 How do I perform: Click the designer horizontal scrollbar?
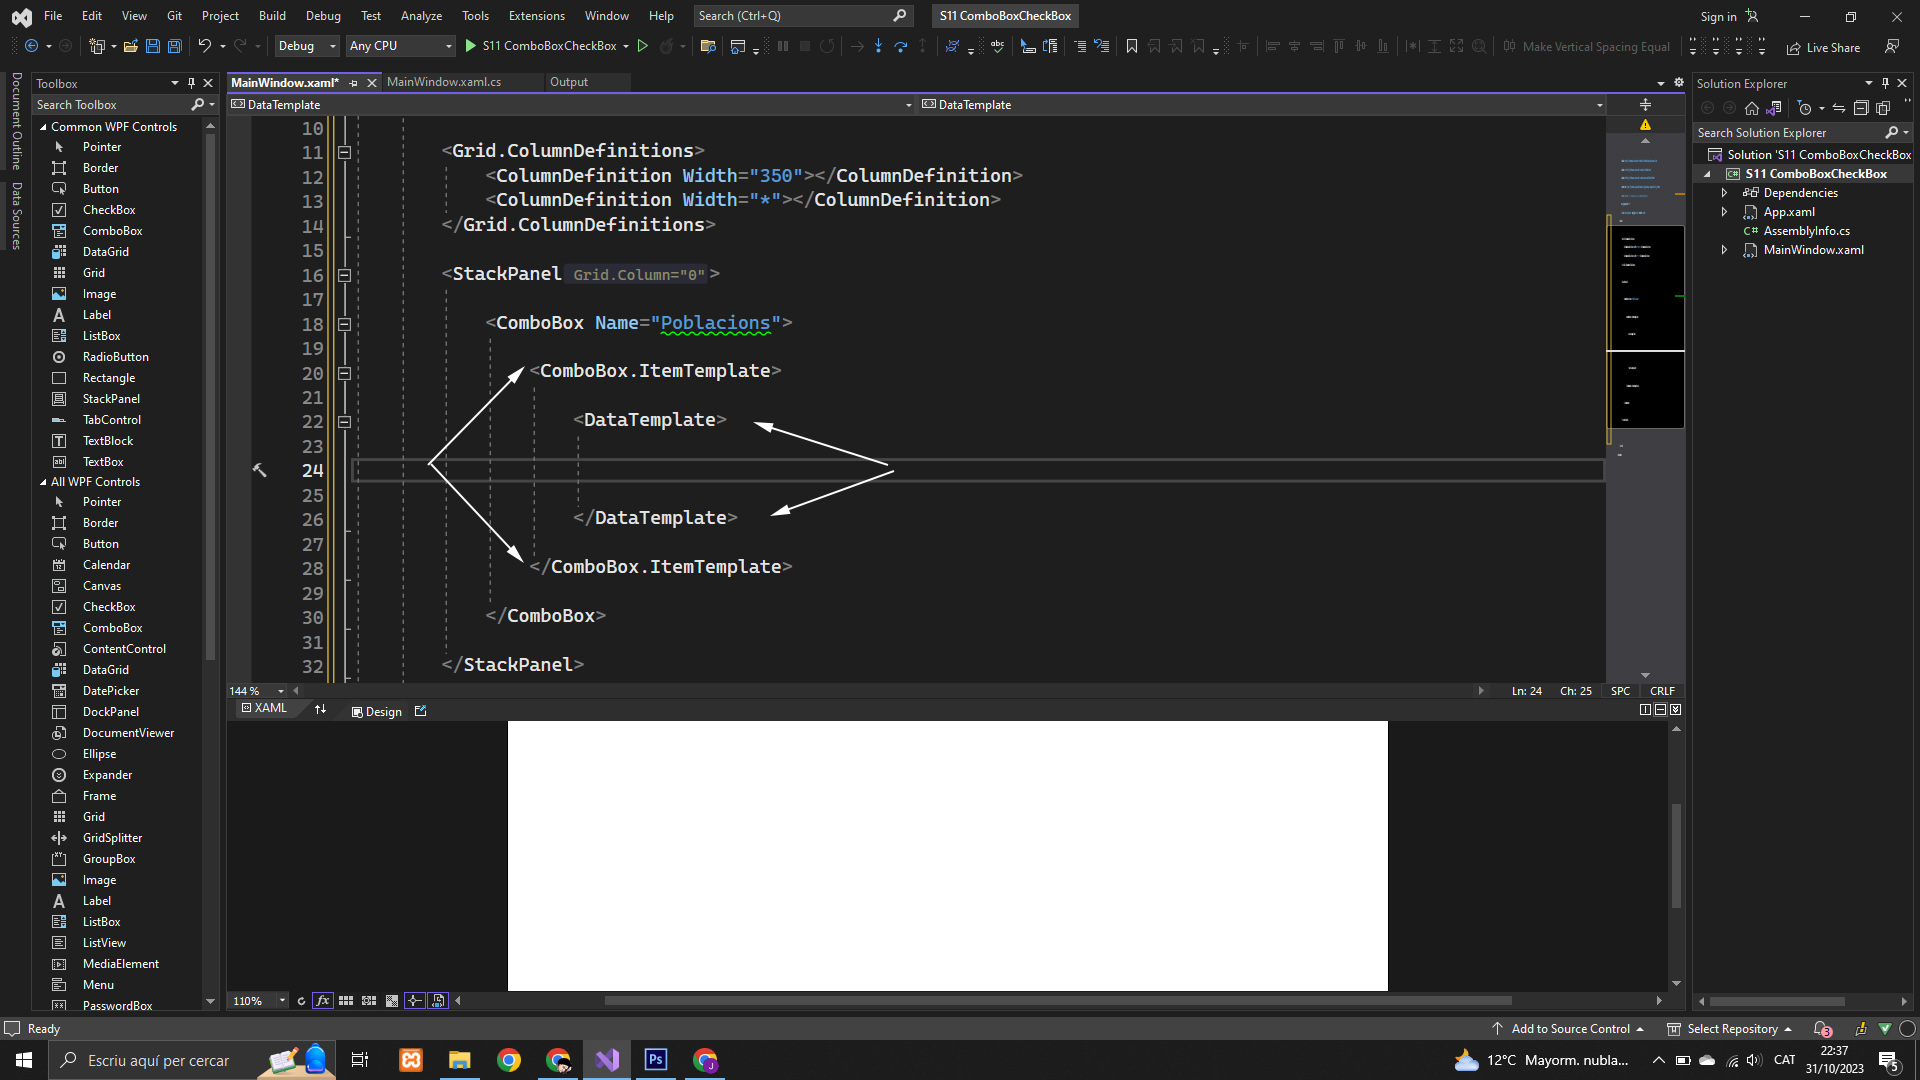(x=1058, y=1001)
